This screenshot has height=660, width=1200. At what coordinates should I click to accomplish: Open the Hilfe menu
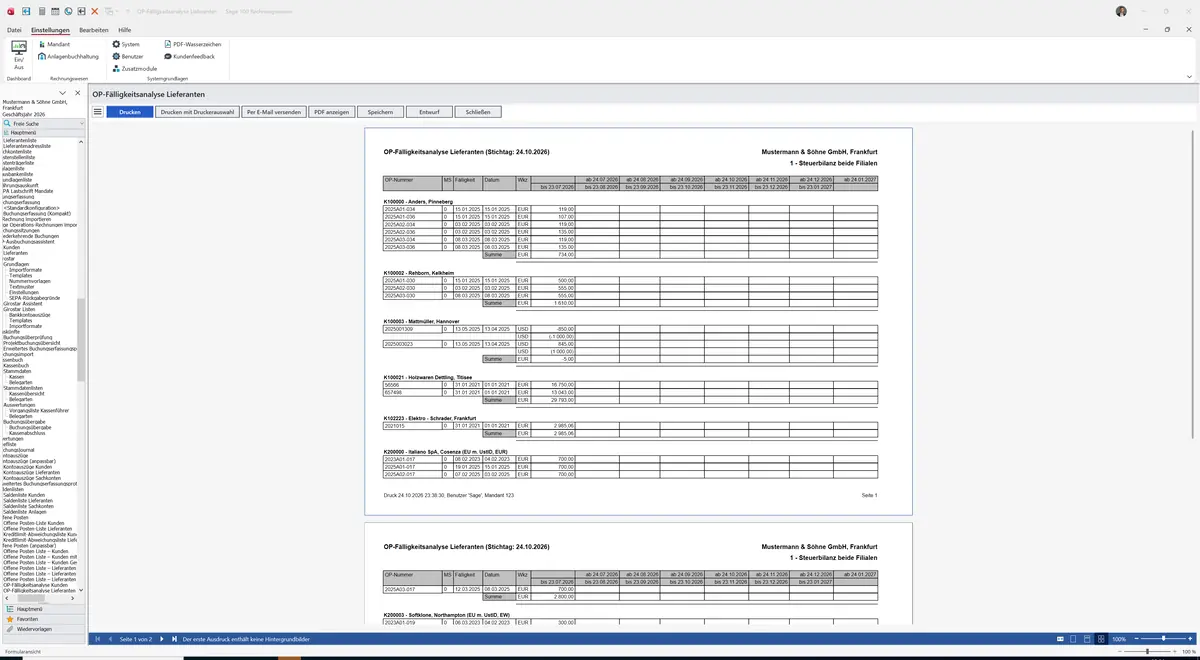click(124, 31)
